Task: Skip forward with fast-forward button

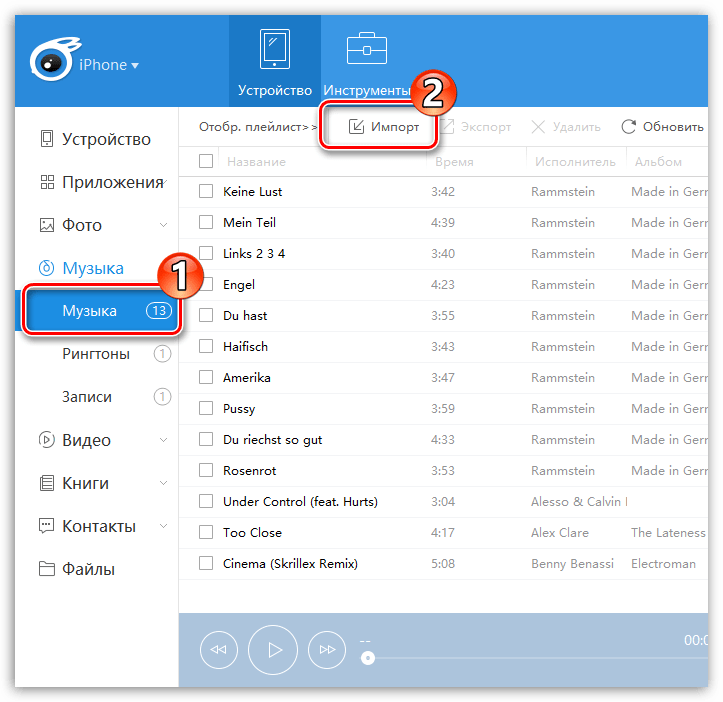Action: 327,650
